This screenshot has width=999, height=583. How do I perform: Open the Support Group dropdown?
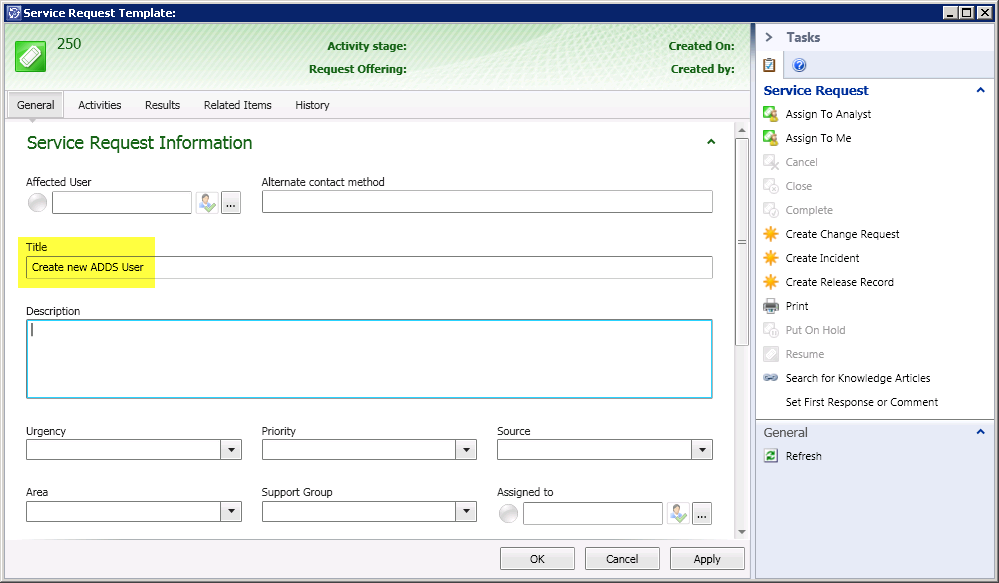(467, 511)
